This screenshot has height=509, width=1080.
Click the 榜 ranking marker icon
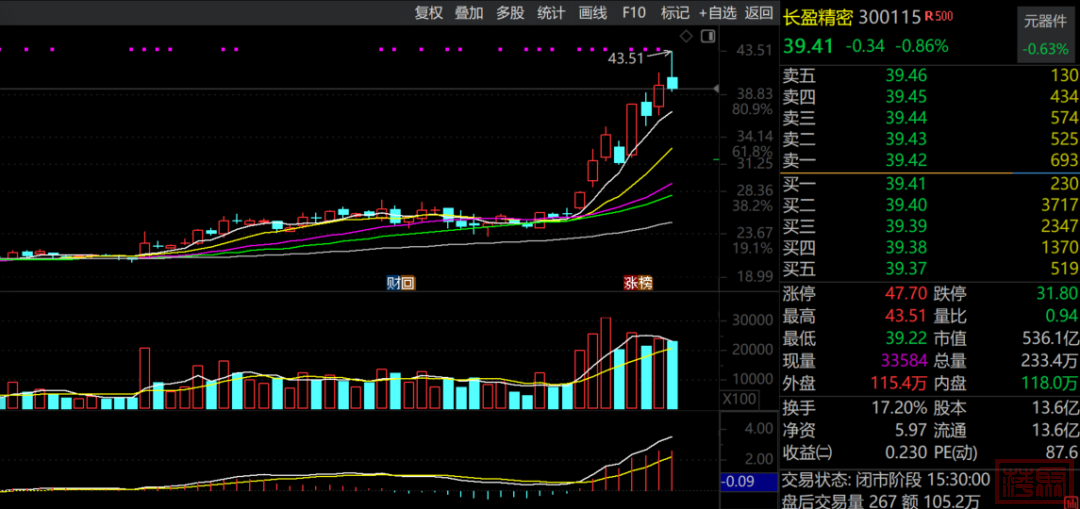pyautogui.click(x=645, y=283)
